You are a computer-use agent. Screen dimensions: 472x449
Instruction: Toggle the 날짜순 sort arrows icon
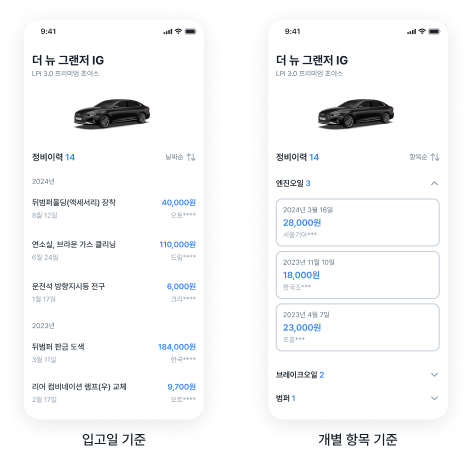[191, 157]
